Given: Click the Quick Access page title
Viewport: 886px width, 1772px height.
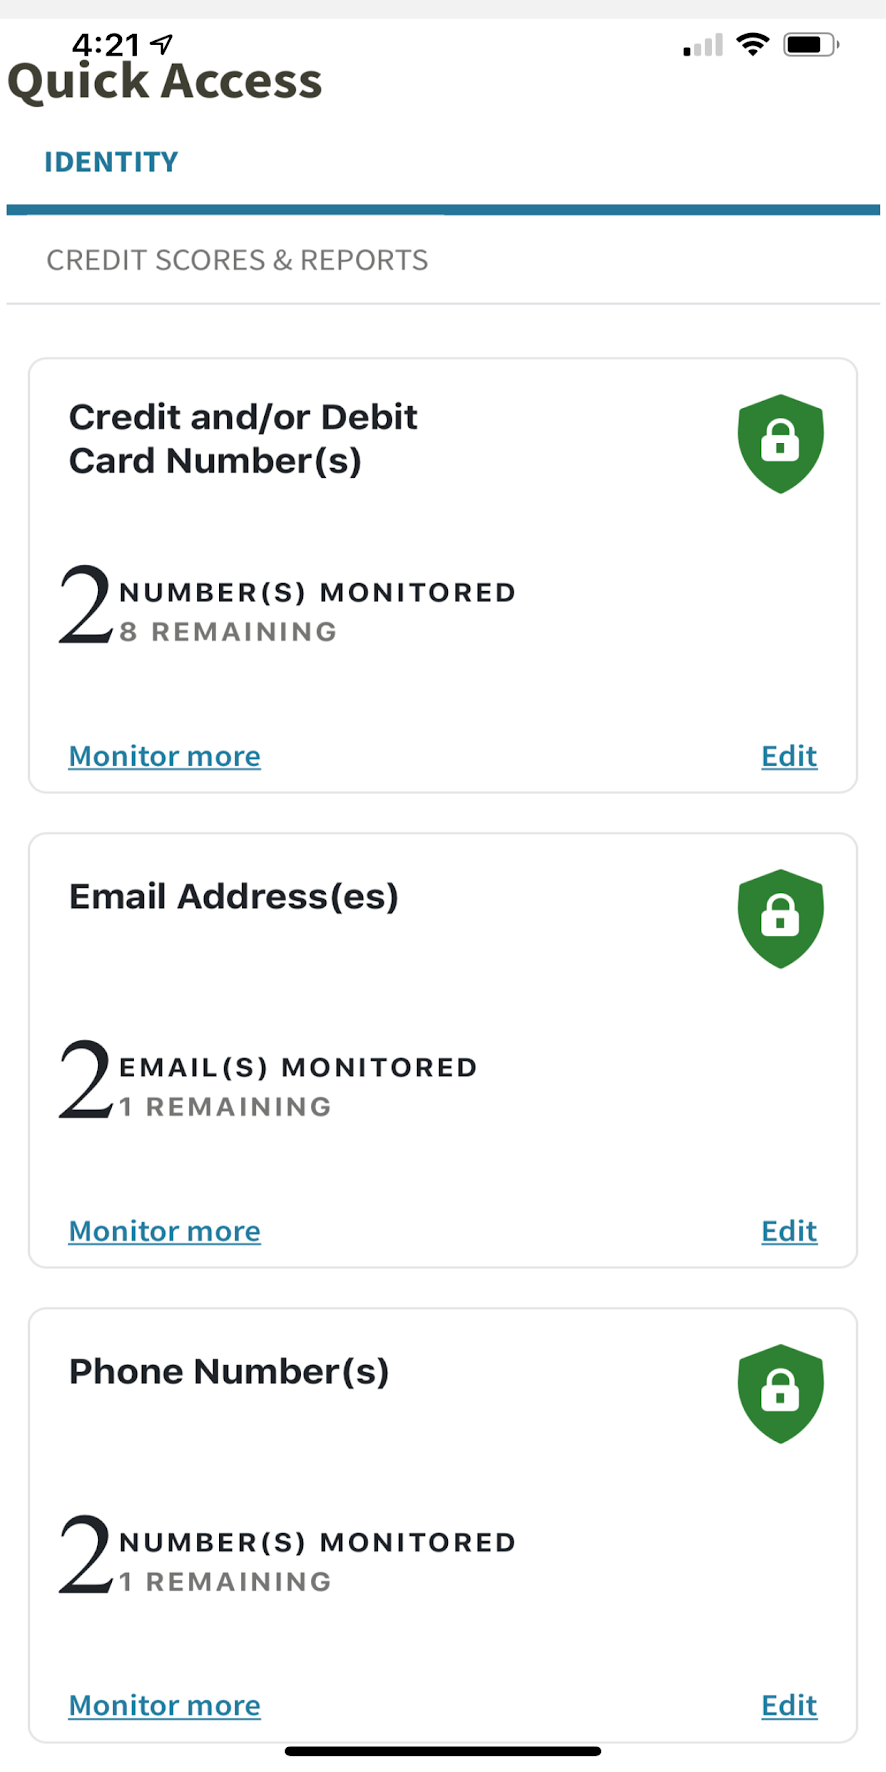Looking at the screenshot, I should (x=164, y=81).
